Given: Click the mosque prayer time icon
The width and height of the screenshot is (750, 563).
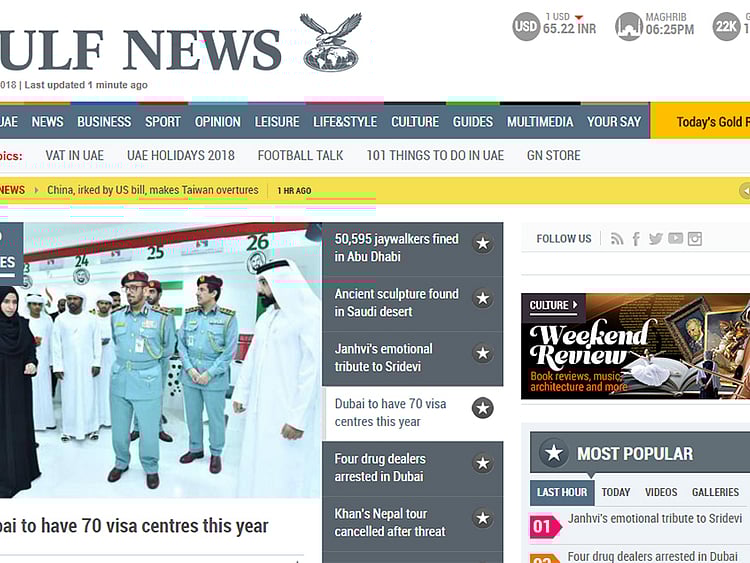Looking at the screenshot, I should 628,27.
